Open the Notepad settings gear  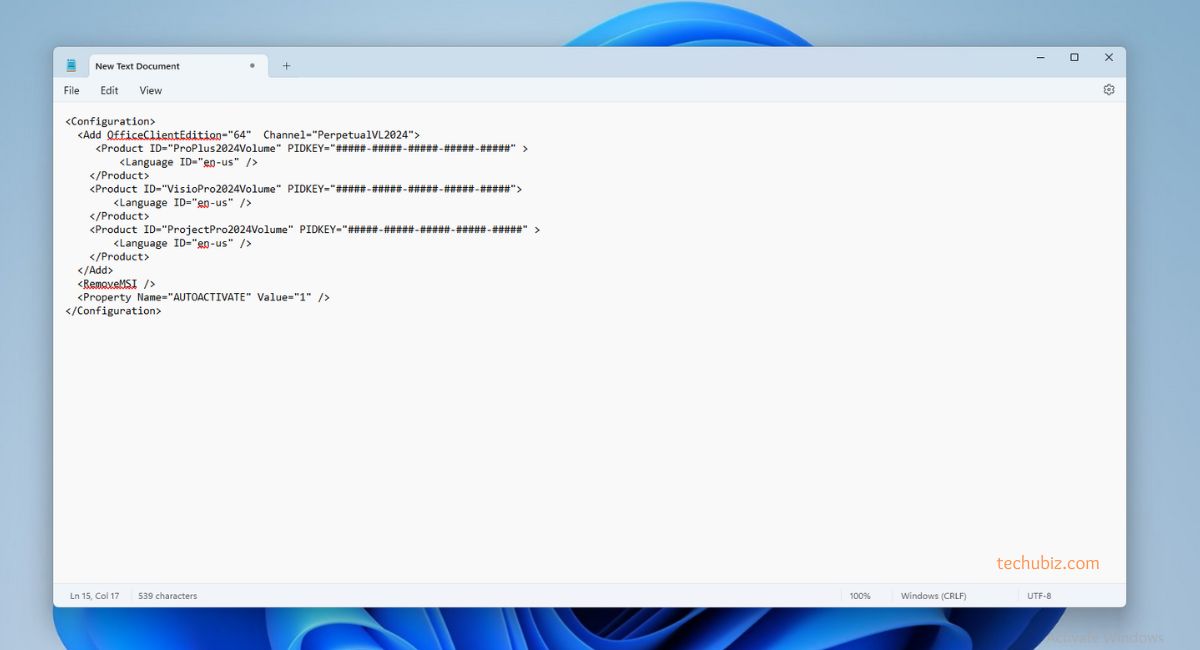click(x=1108, y=90)
